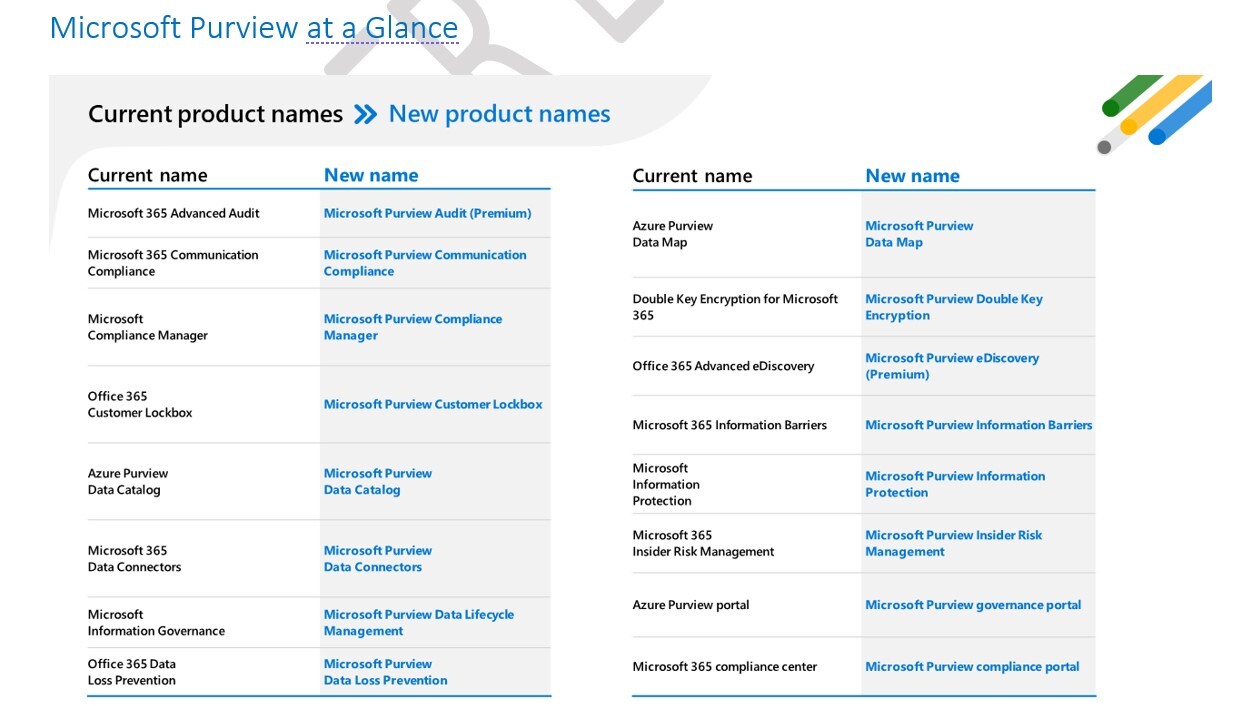The height and width of the screenshot is (706, 1253).
Task: Click Microsoft Purview Insider Risk Management link
Action: 953,543
